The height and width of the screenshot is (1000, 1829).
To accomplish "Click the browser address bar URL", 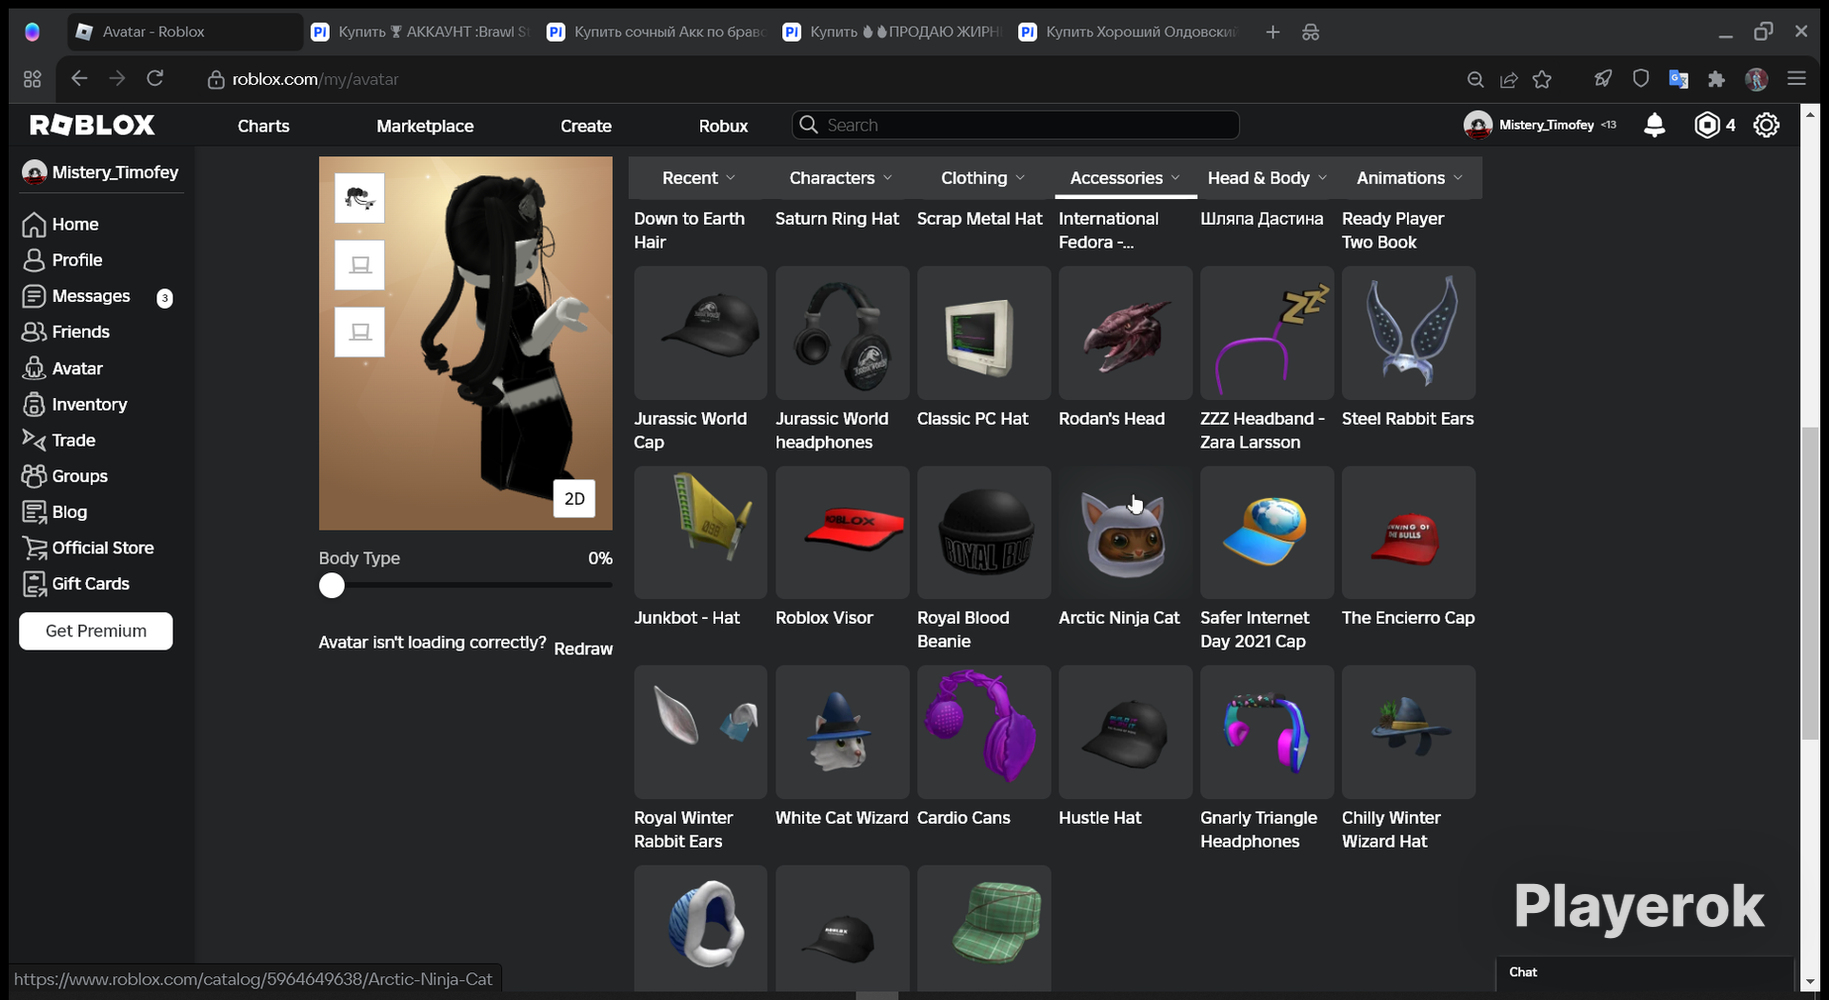I will pos(315,79).
